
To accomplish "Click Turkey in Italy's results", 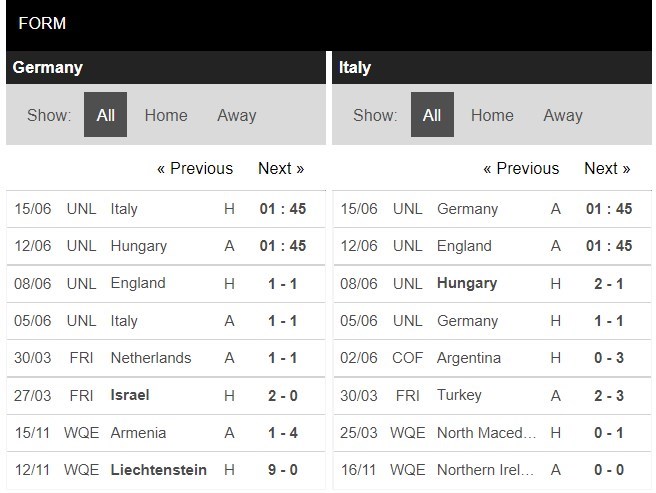I will coord(459,395).
